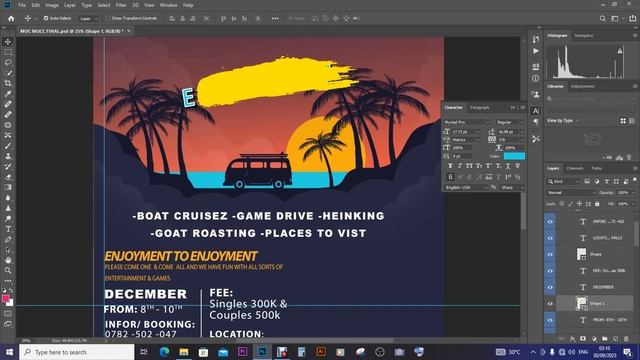Image resolution: width=640 pixels, height=360 pixels.
Task: Open the font style Regular dropdown
Action: [x=509, y=122]
